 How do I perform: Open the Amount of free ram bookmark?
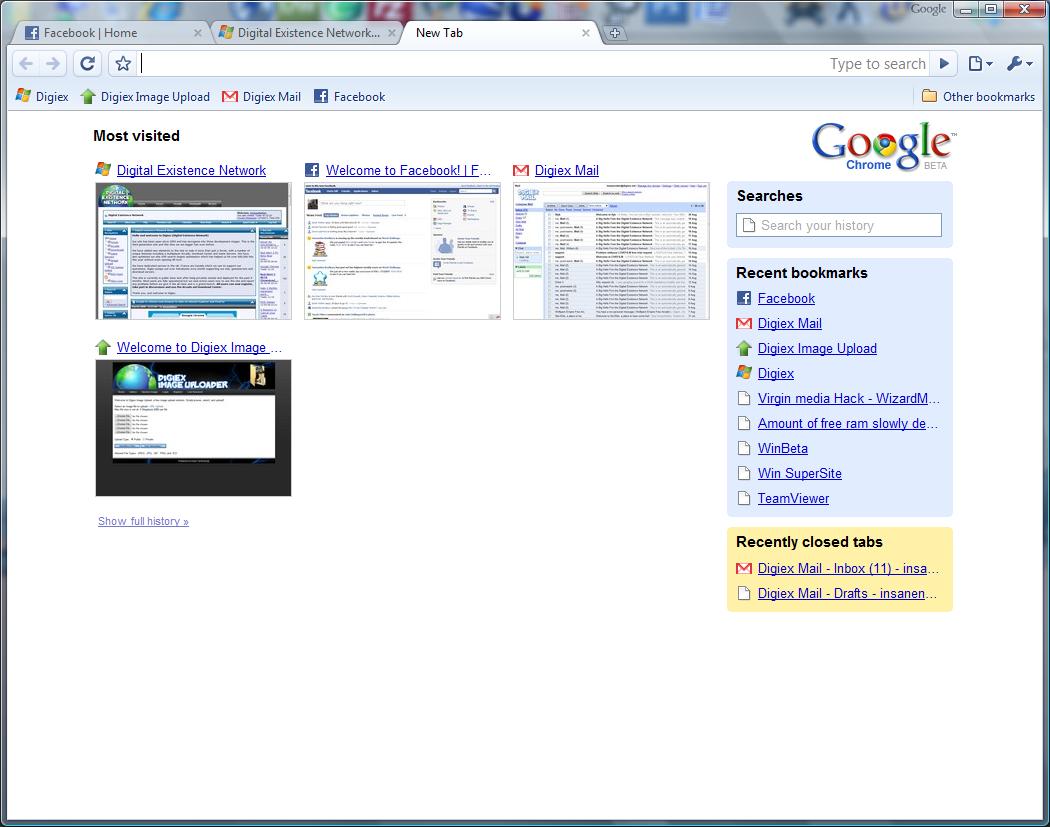click(x=848, y=423)
